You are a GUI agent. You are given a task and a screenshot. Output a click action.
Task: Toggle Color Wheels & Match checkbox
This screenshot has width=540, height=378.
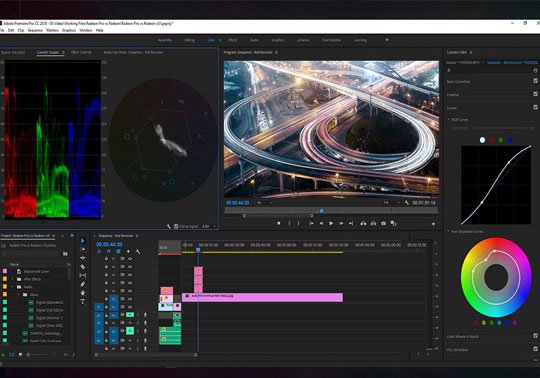click(x=536, y=336)
